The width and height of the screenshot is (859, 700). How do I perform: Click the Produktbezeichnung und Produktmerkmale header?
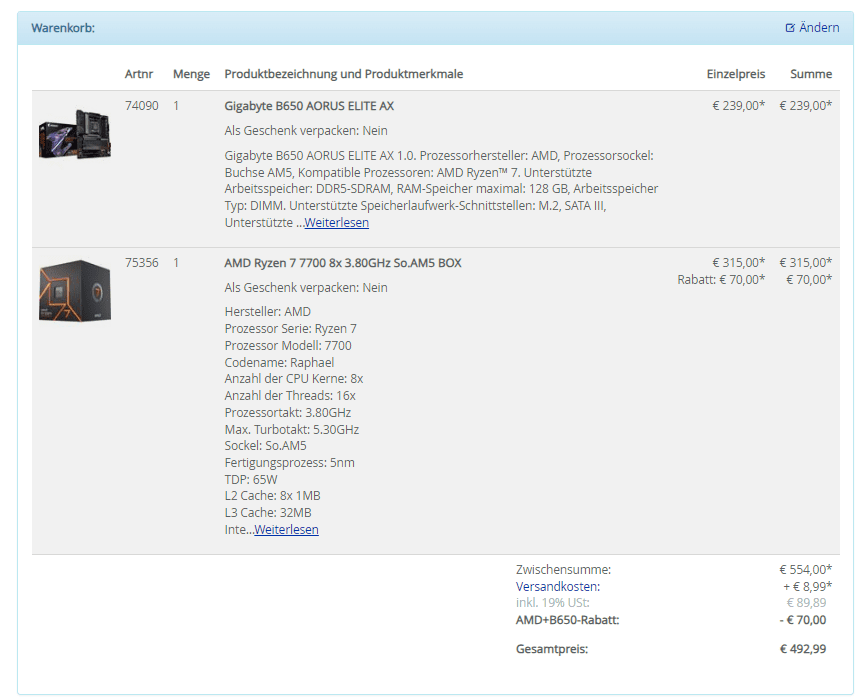(x=343, y=74)
